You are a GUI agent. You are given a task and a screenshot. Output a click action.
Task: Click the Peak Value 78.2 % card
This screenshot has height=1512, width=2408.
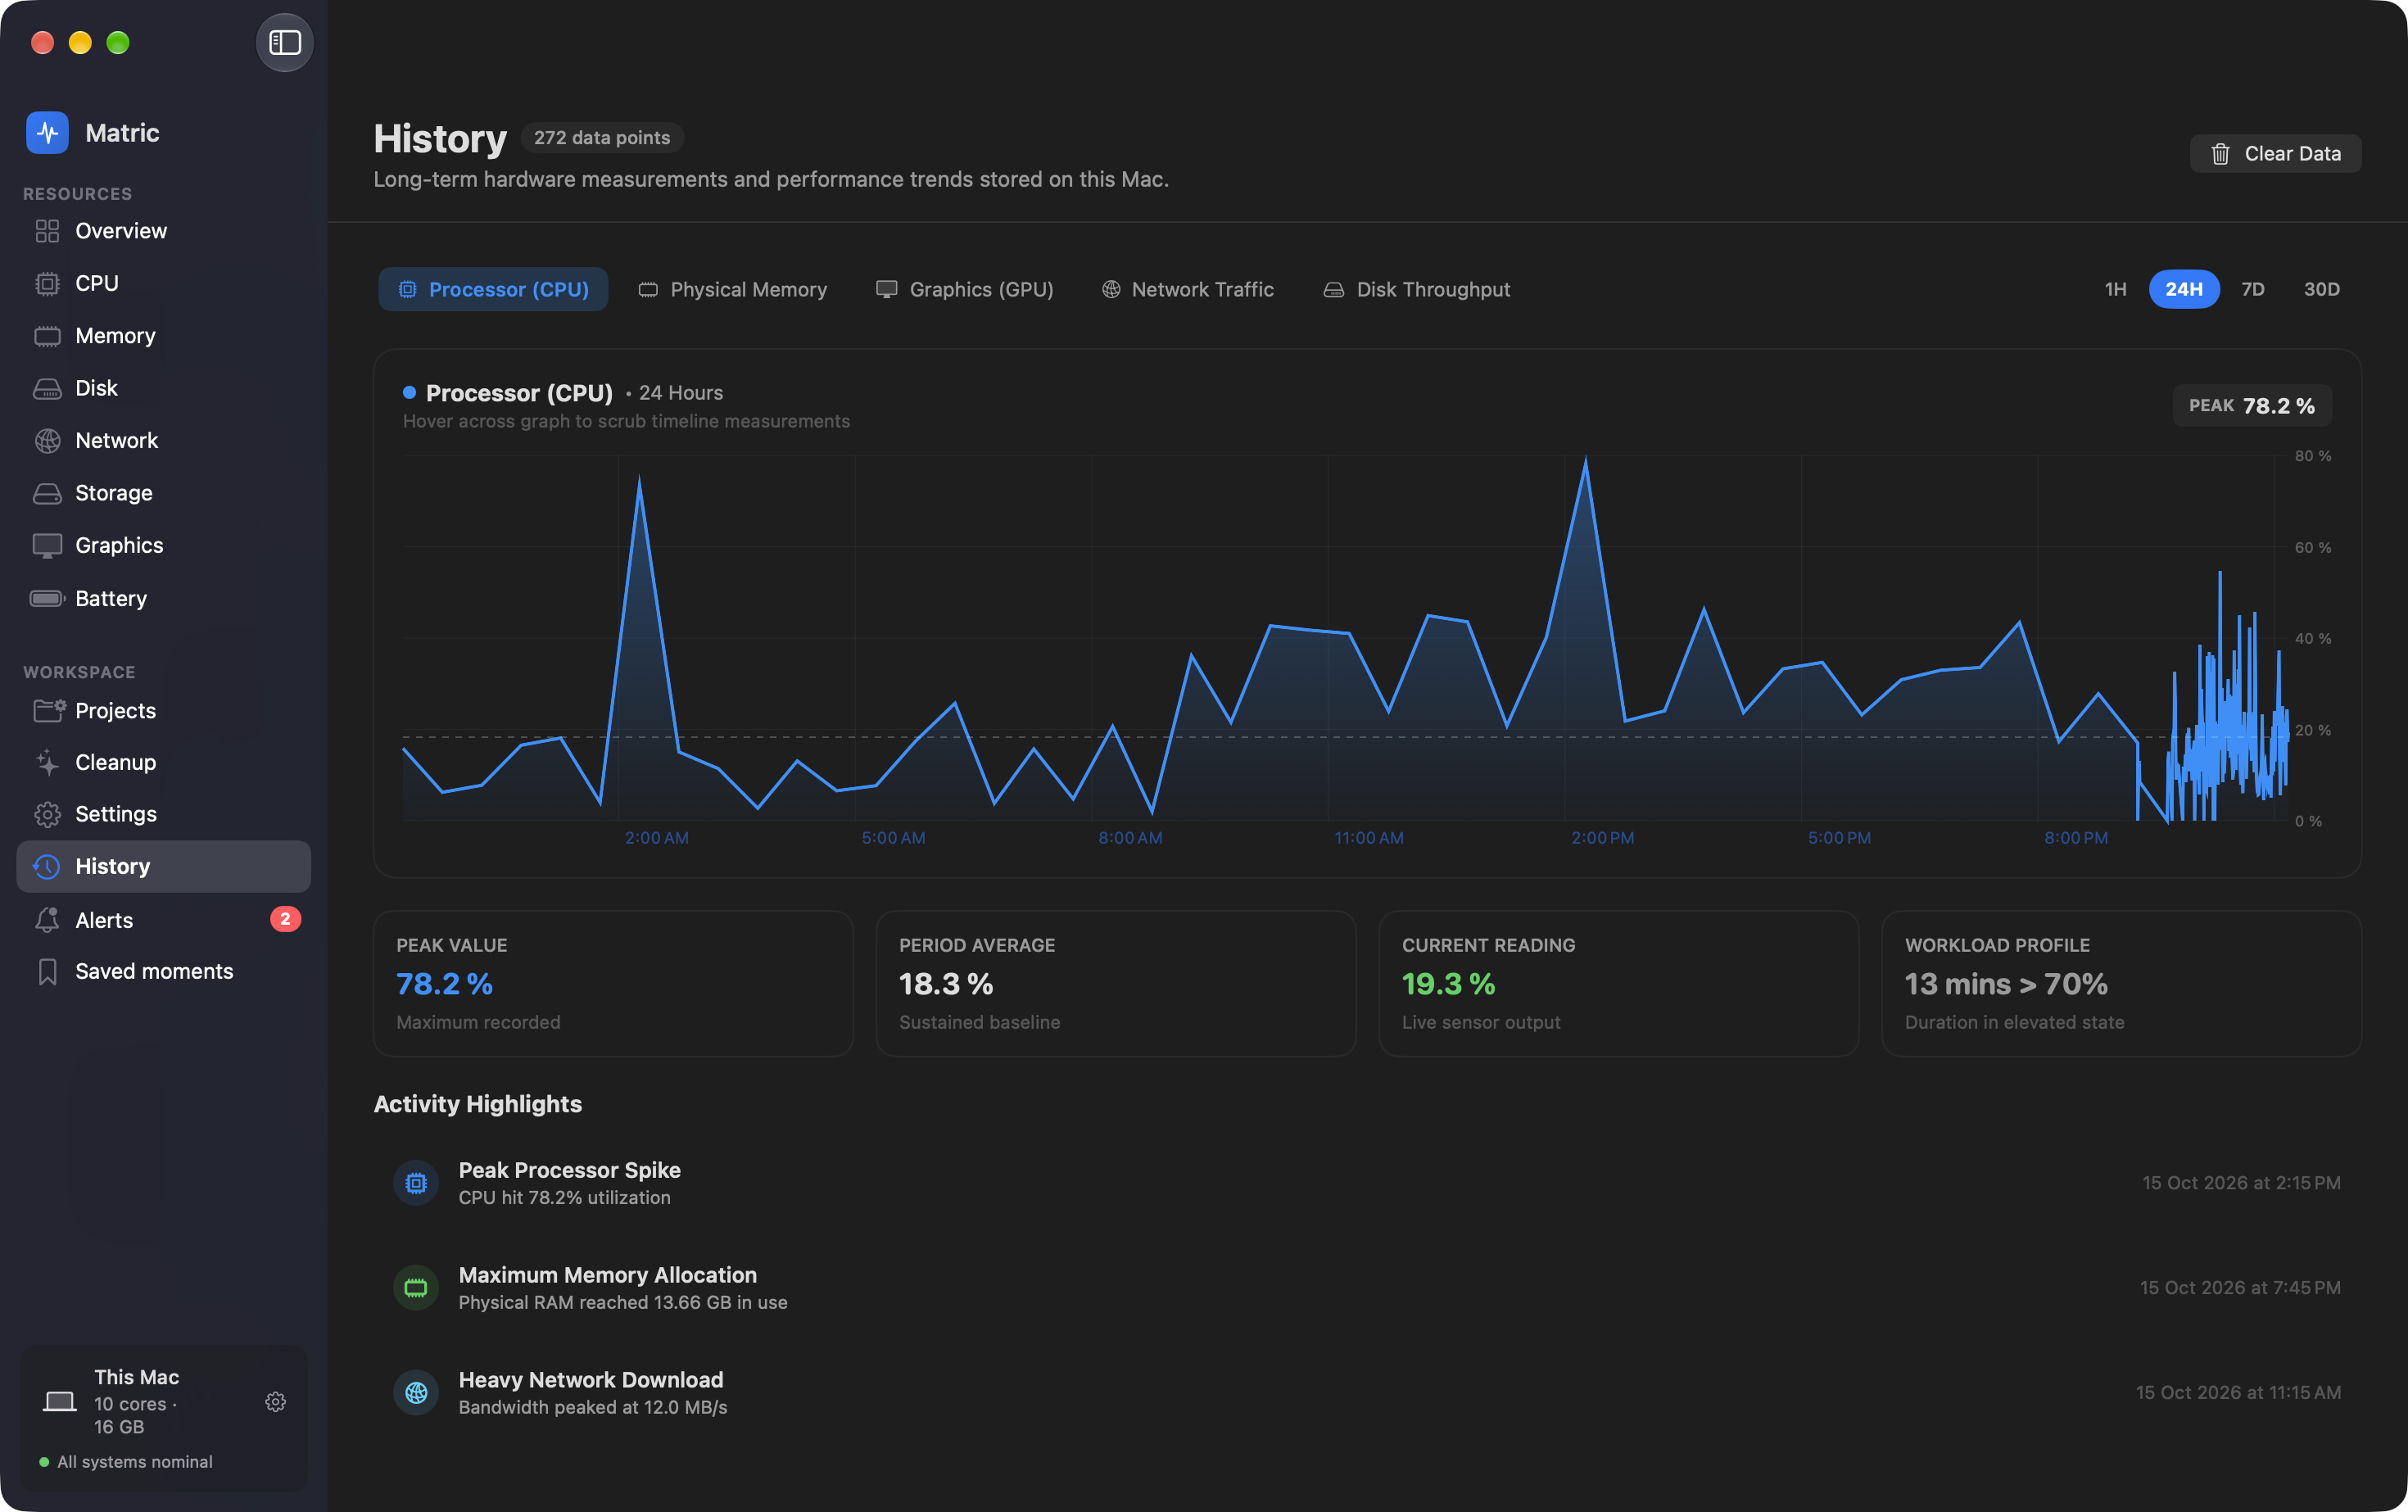pos(613,983)
